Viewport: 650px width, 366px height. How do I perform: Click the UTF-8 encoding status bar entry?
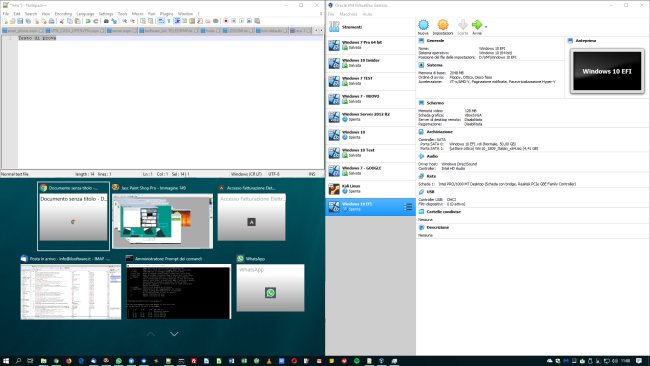274,174
